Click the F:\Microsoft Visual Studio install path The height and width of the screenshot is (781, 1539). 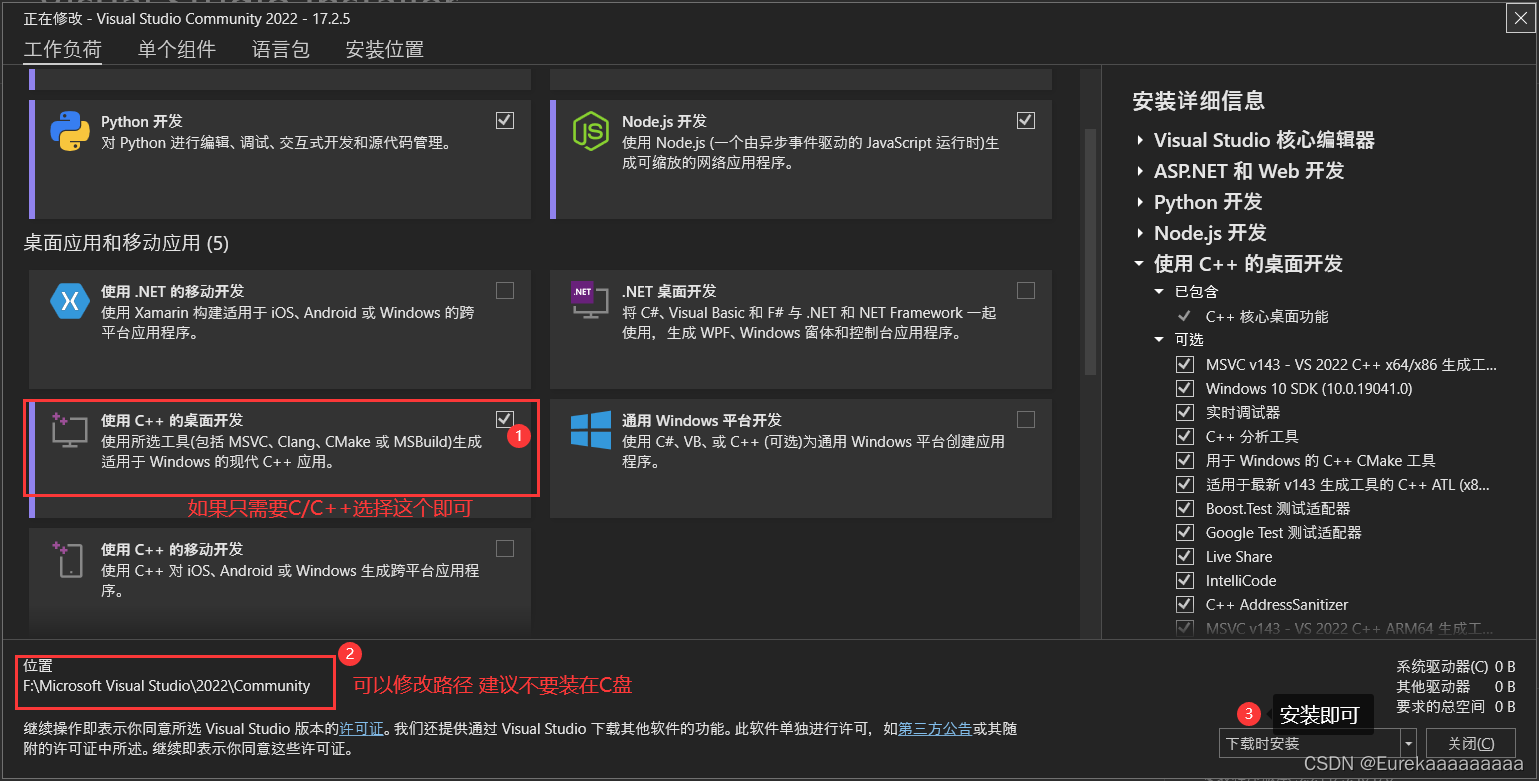[167, 686]
